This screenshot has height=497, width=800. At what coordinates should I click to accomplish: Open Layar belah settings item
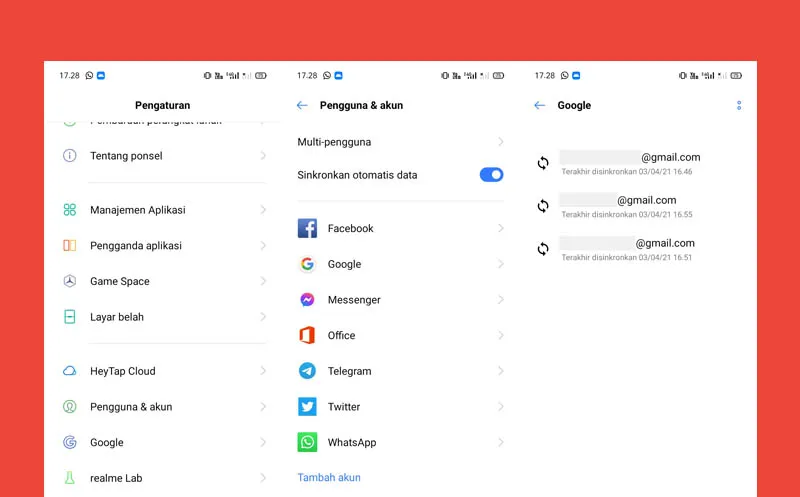(x=117, y=317)
